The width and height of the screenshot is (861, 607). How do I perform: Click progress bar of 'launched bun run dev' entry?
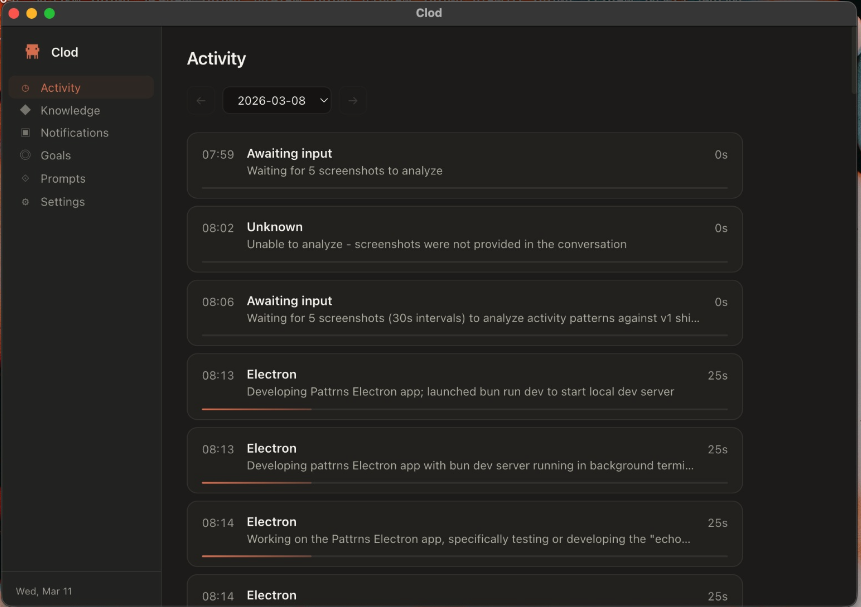[465, 409]
